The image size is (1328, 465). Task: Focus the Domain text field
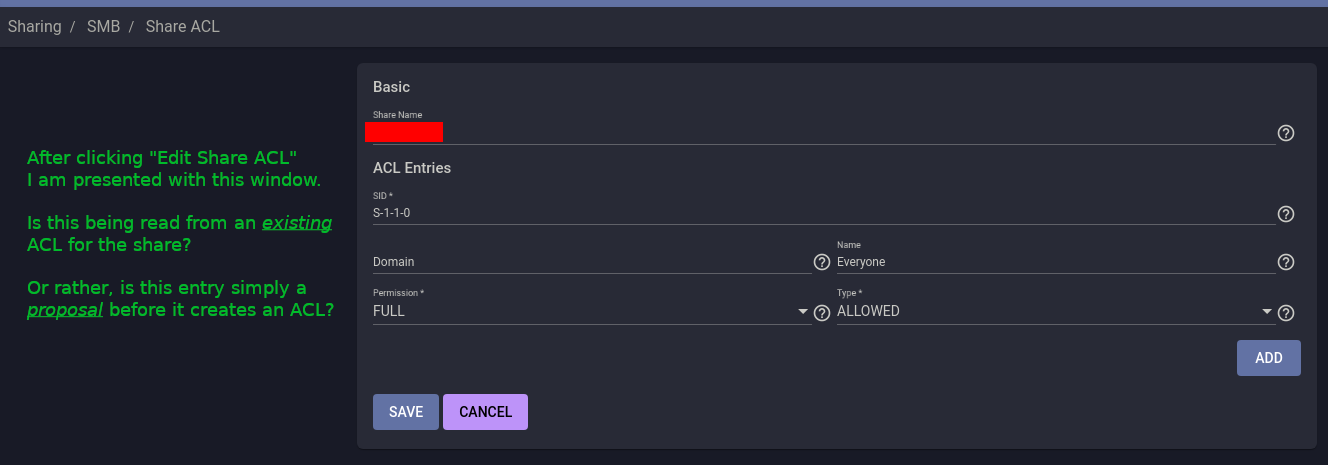[x=590, y=262]
